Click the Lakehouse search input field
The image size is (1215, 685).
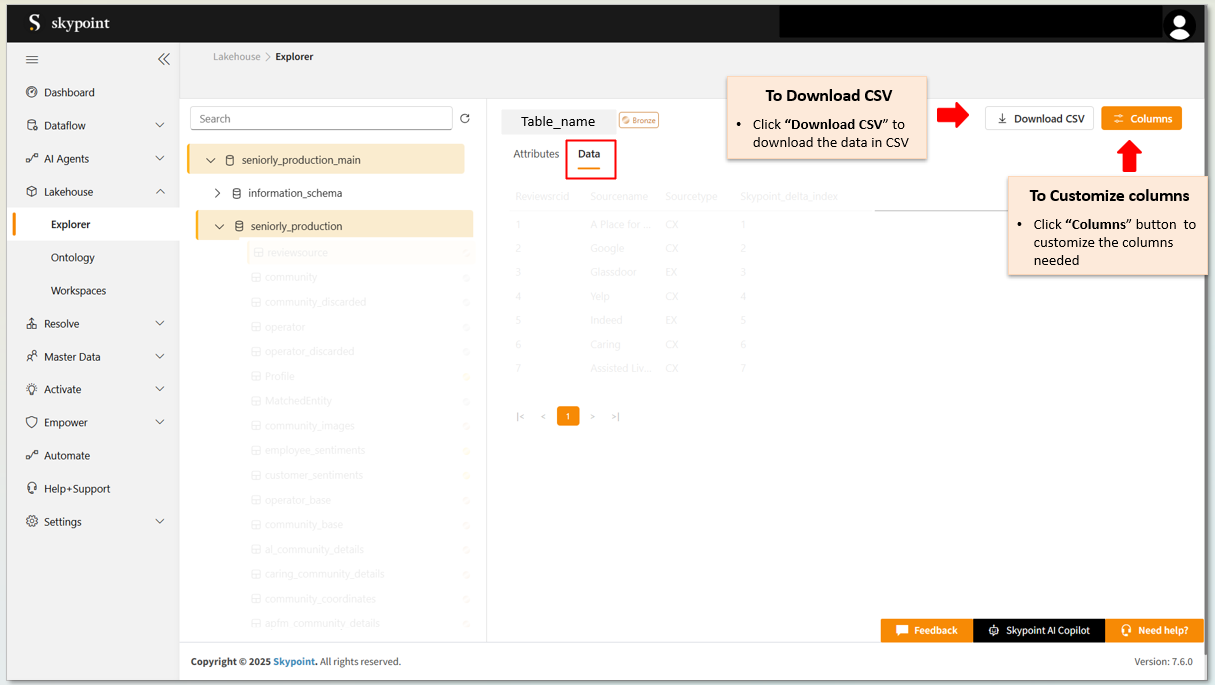320,119
